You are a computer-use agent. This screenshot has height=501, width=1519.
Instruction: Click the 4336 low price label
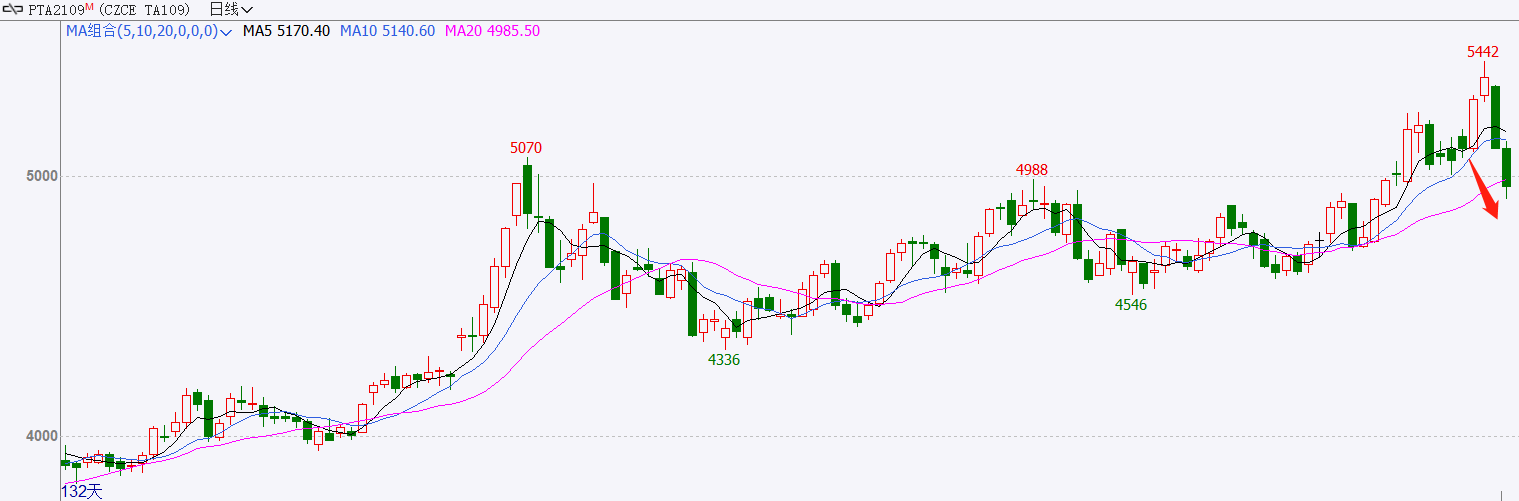pos(724,360)
